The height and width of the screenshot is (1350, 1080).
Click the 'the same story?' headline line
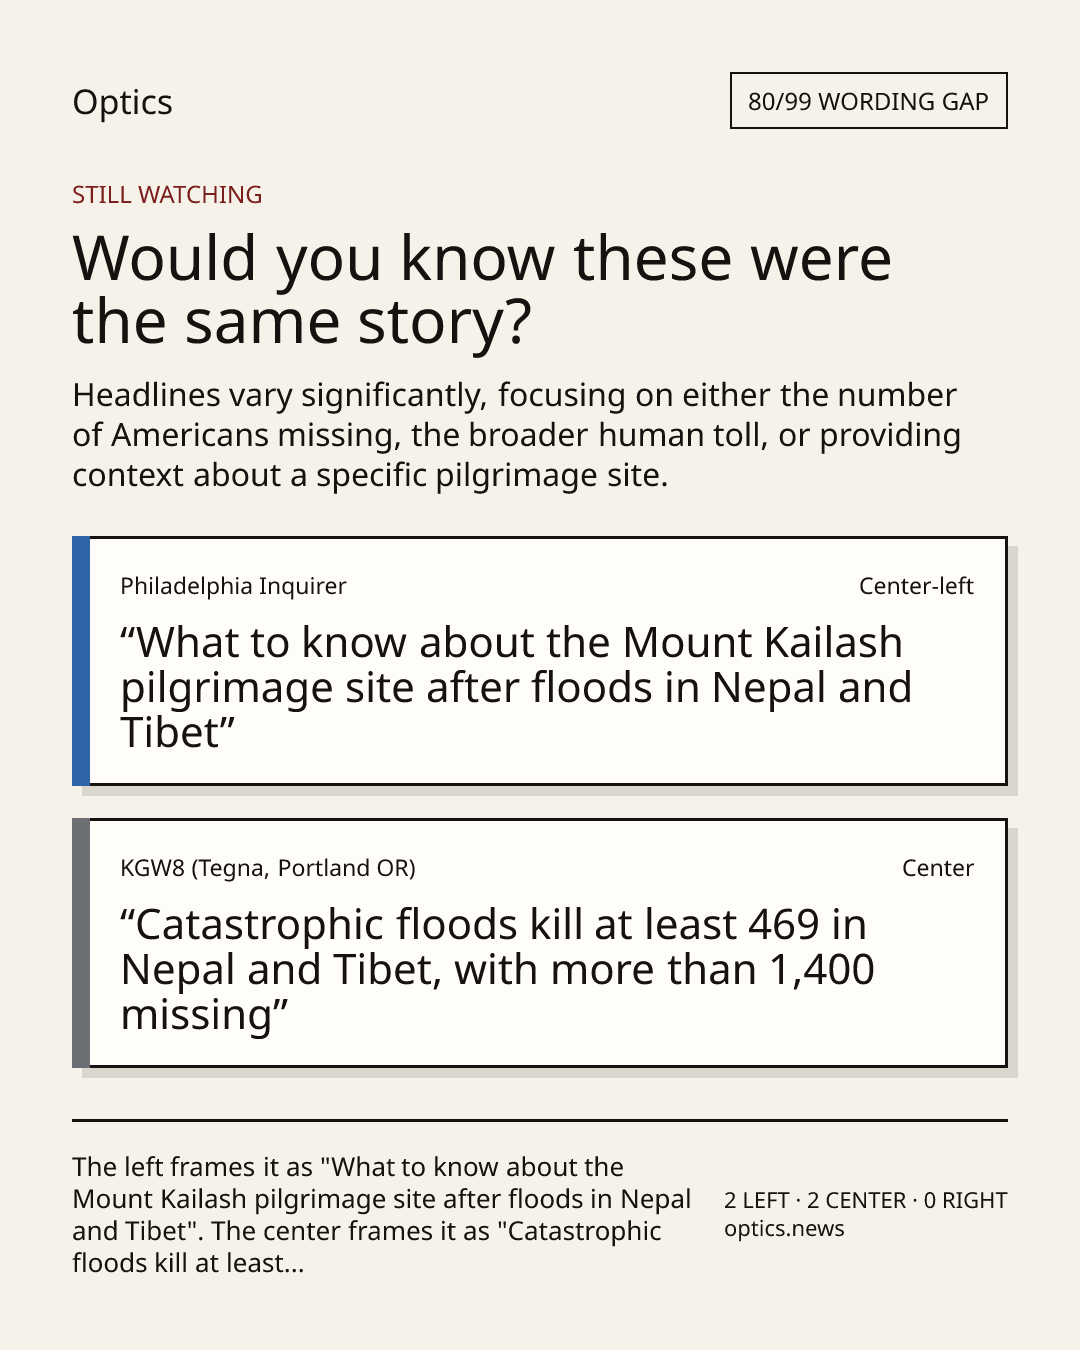[302, 322]
